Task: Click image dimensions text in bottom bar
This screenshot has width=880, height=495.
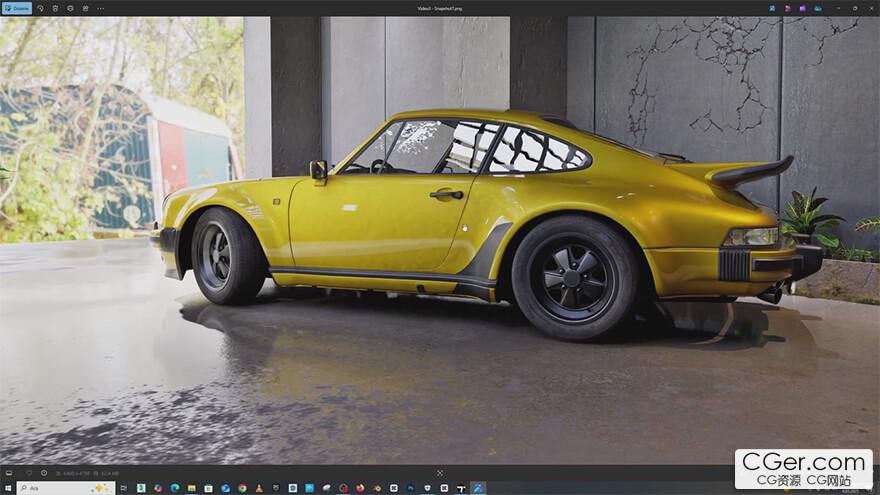Action: point(76,473)
